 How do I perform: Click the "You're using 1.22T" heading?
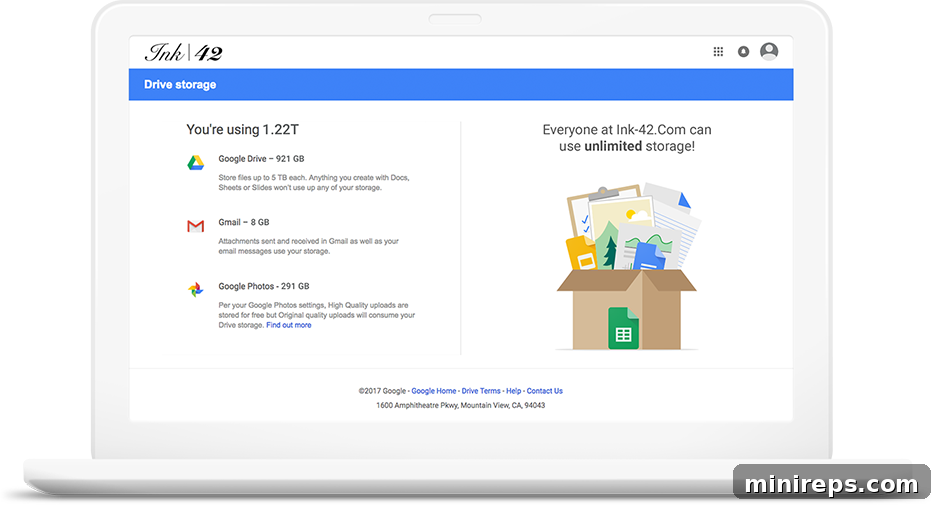pyautogui.click(x=243, y=130)
